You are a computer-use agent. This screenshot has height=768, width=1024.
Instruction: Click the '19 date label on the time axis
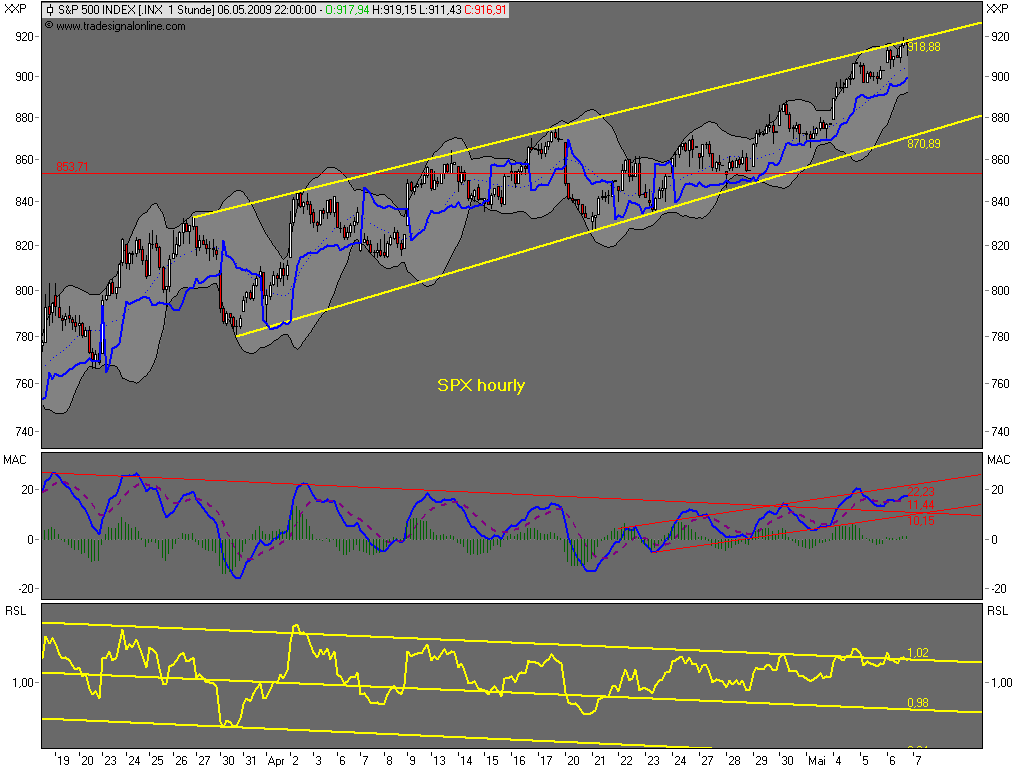click(63, 761)
